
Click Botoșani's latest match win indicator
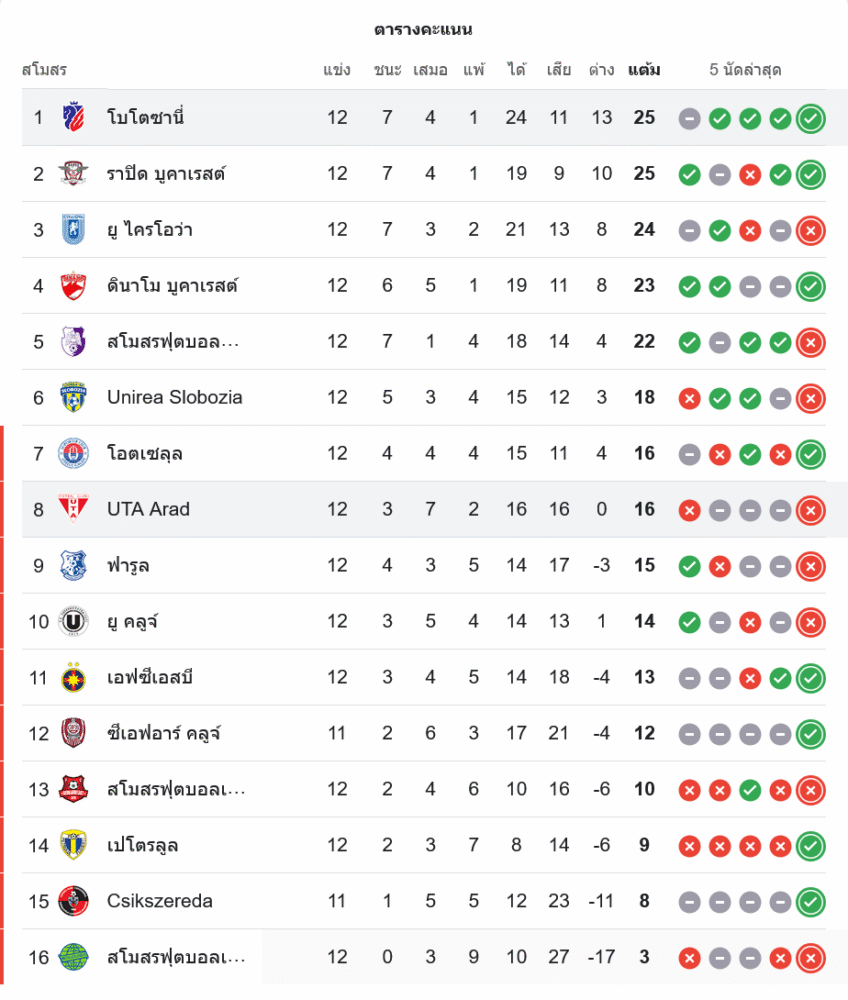pyautogui.click(x=811, y=118)
